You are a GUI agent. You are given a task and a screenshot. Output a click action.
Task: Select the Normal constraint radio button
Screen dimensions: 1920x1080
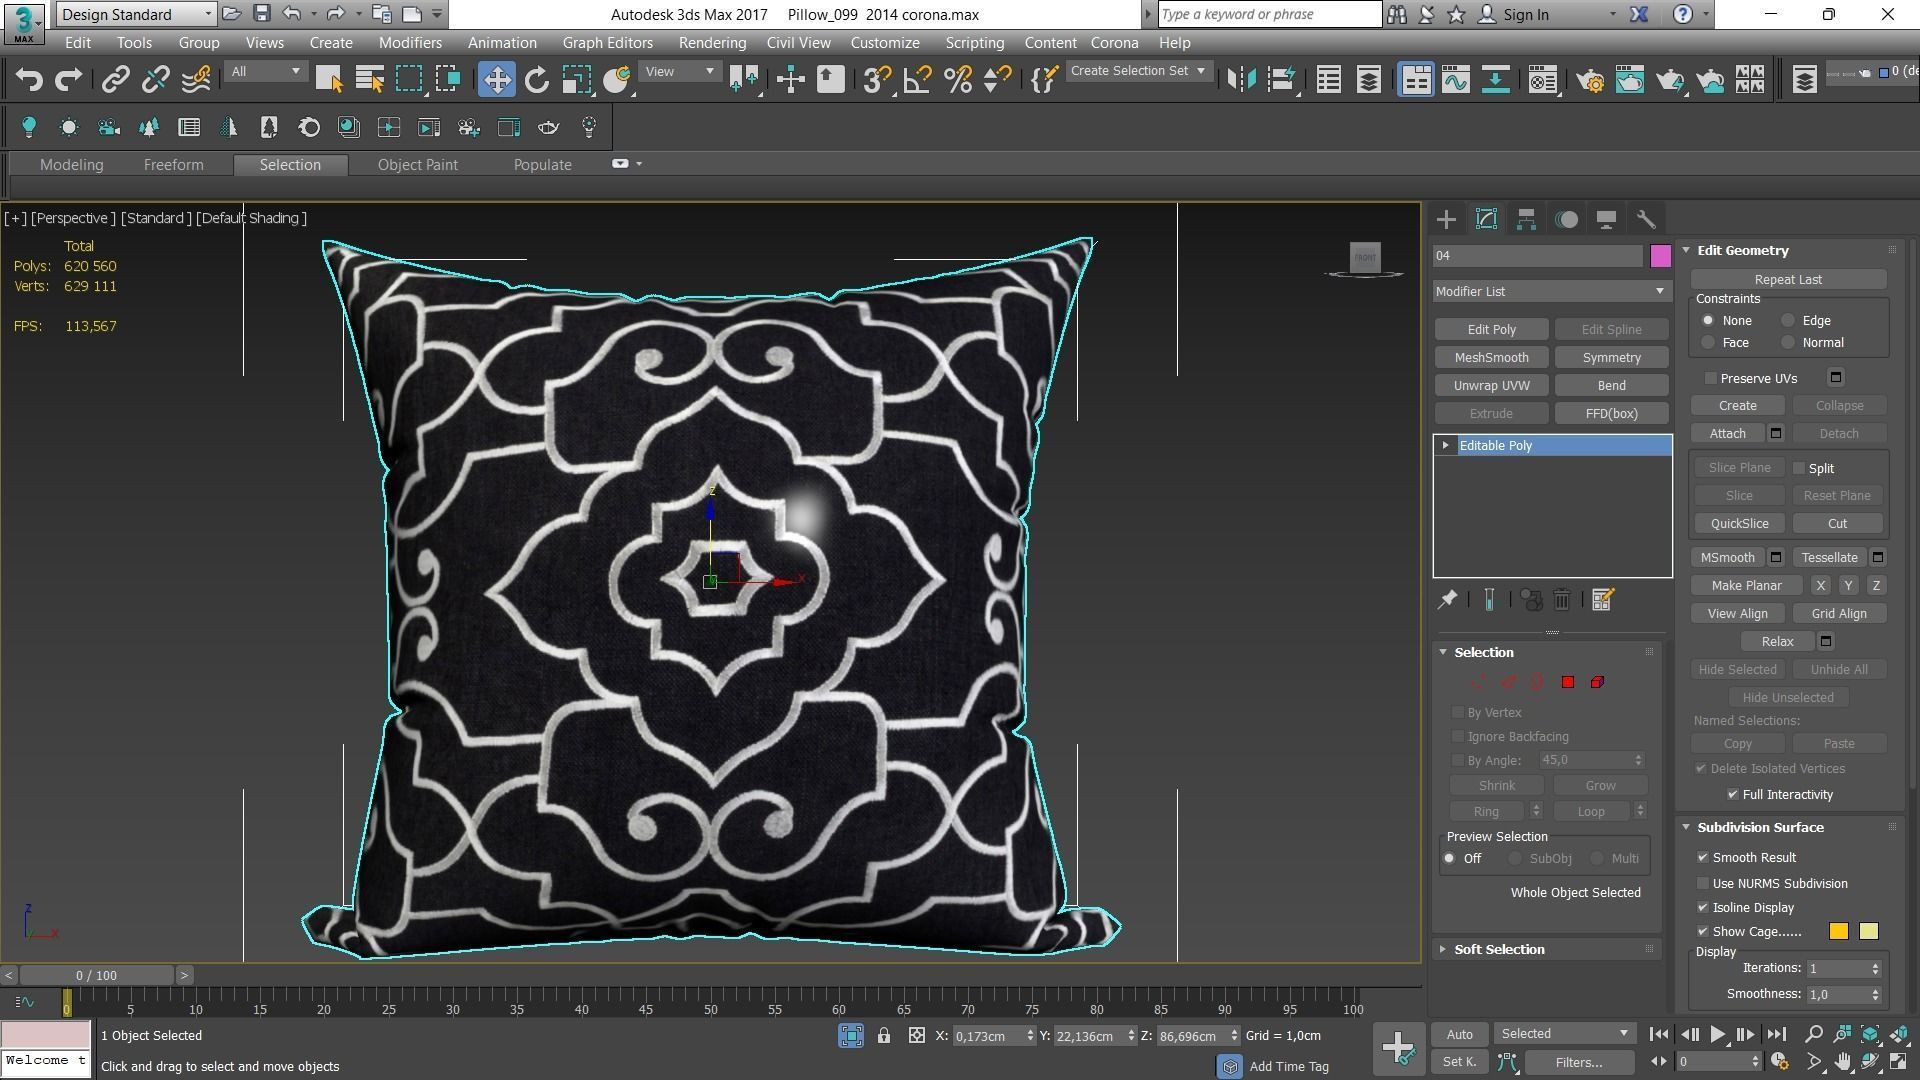pyautogui.click(x=1788, y=343)
